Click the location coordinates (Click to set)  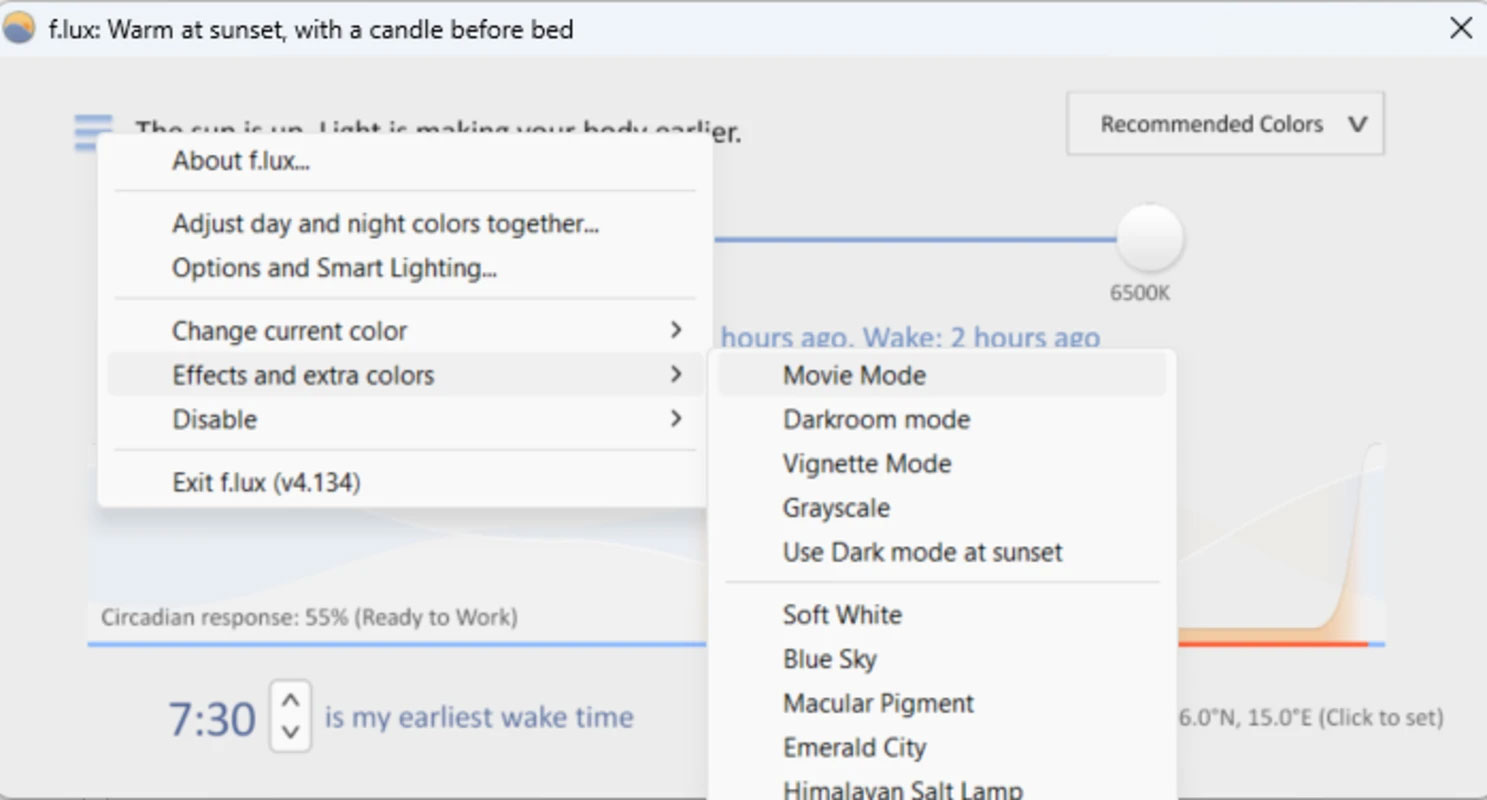tap(1311, 717)
